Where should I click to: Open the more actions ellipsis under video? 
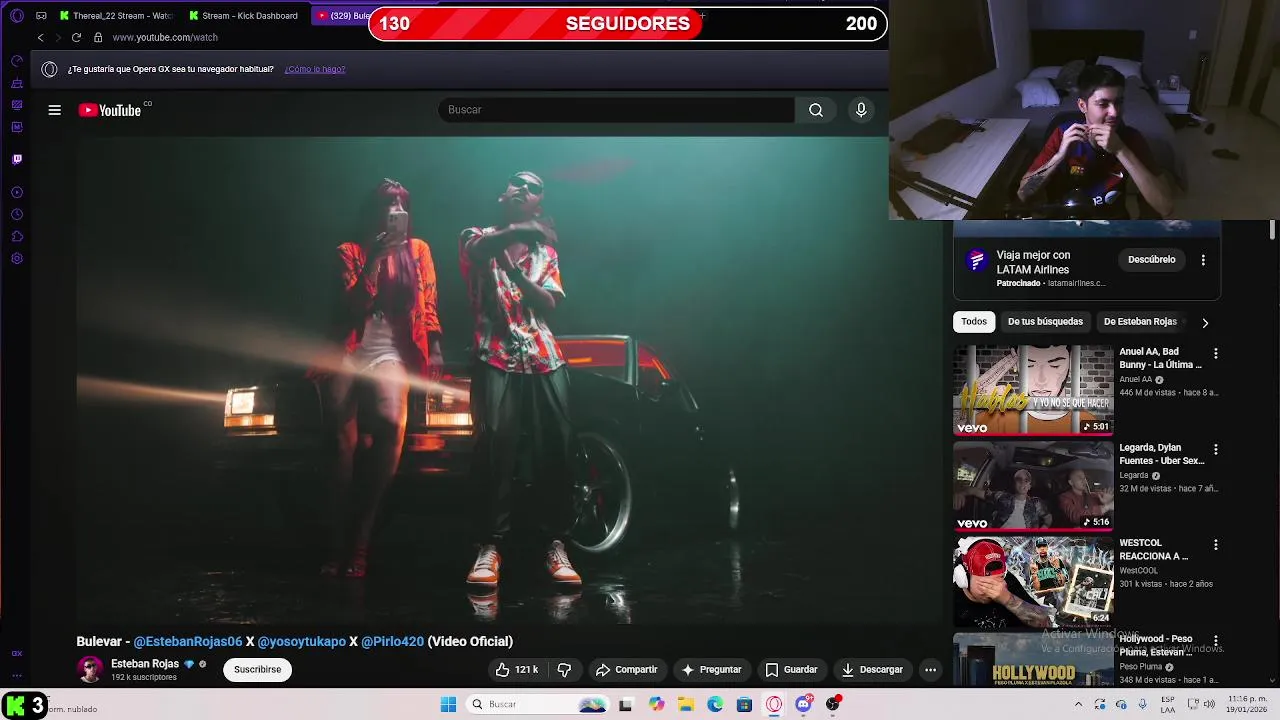click(930, 670)
